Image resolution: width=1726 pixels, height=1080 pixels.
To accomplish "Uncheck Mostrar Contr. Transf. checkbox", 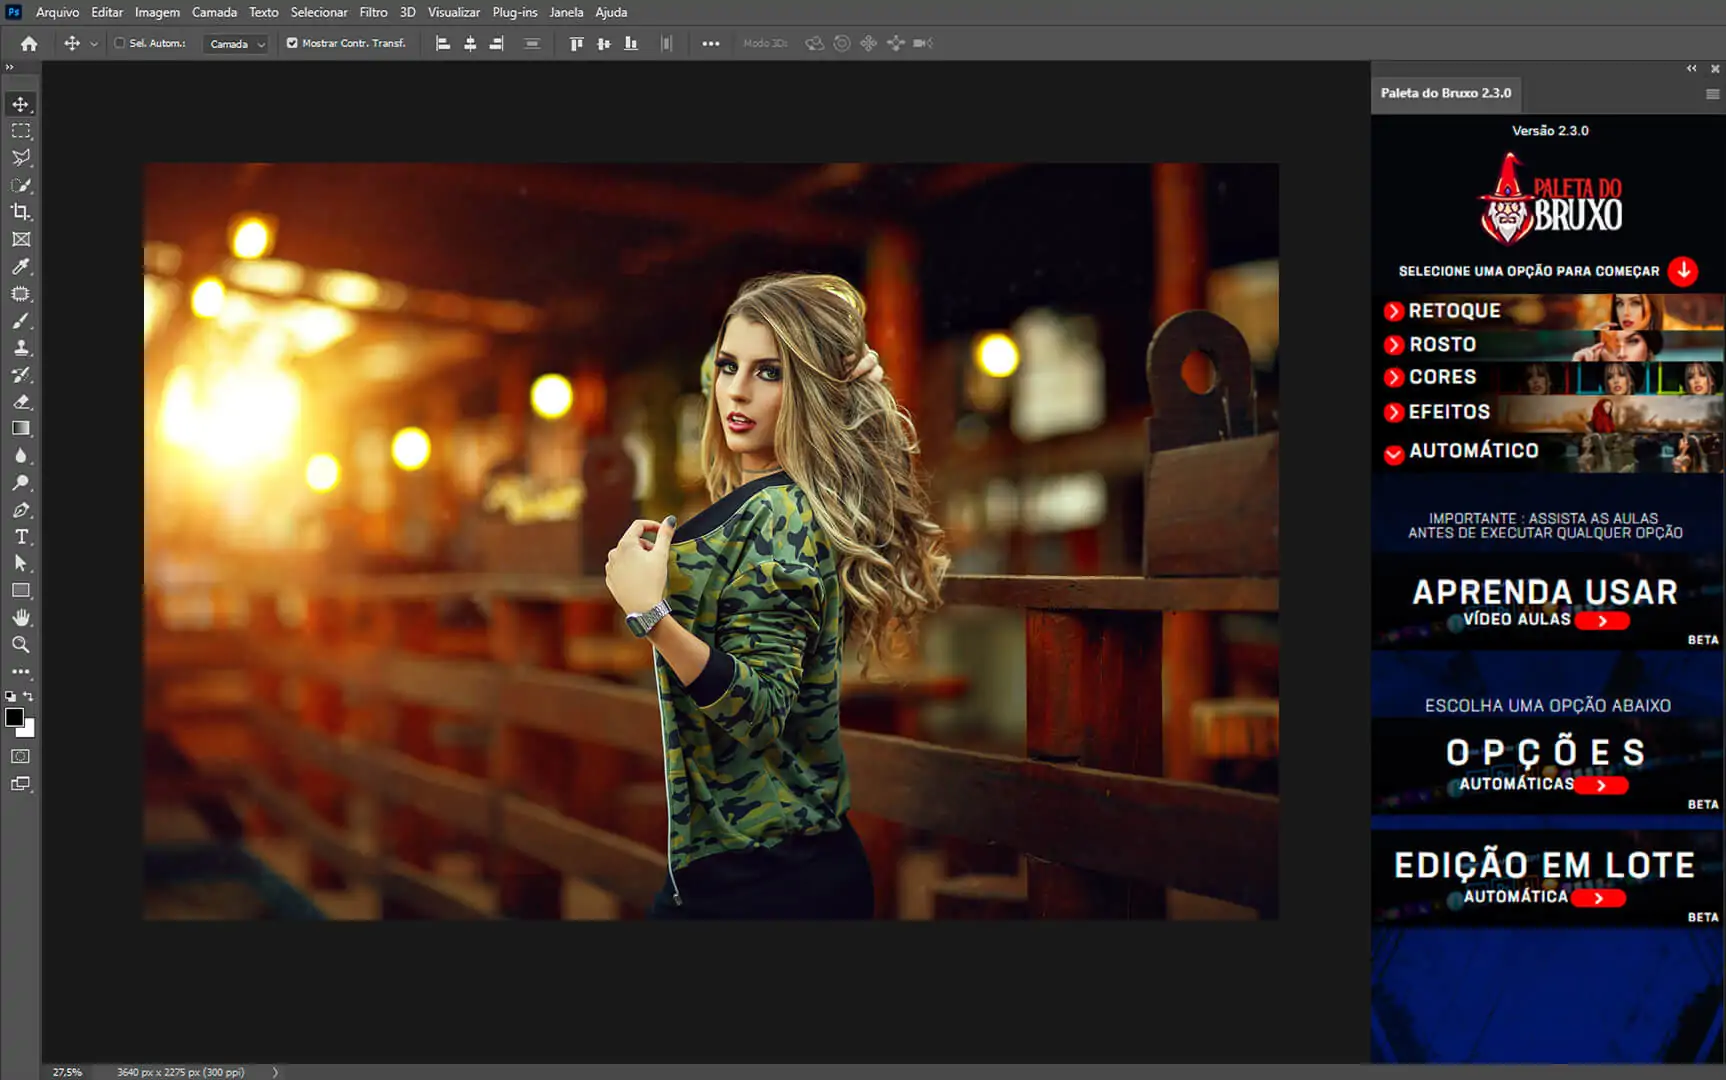I will pyautogui.click(x=292, y=43).
